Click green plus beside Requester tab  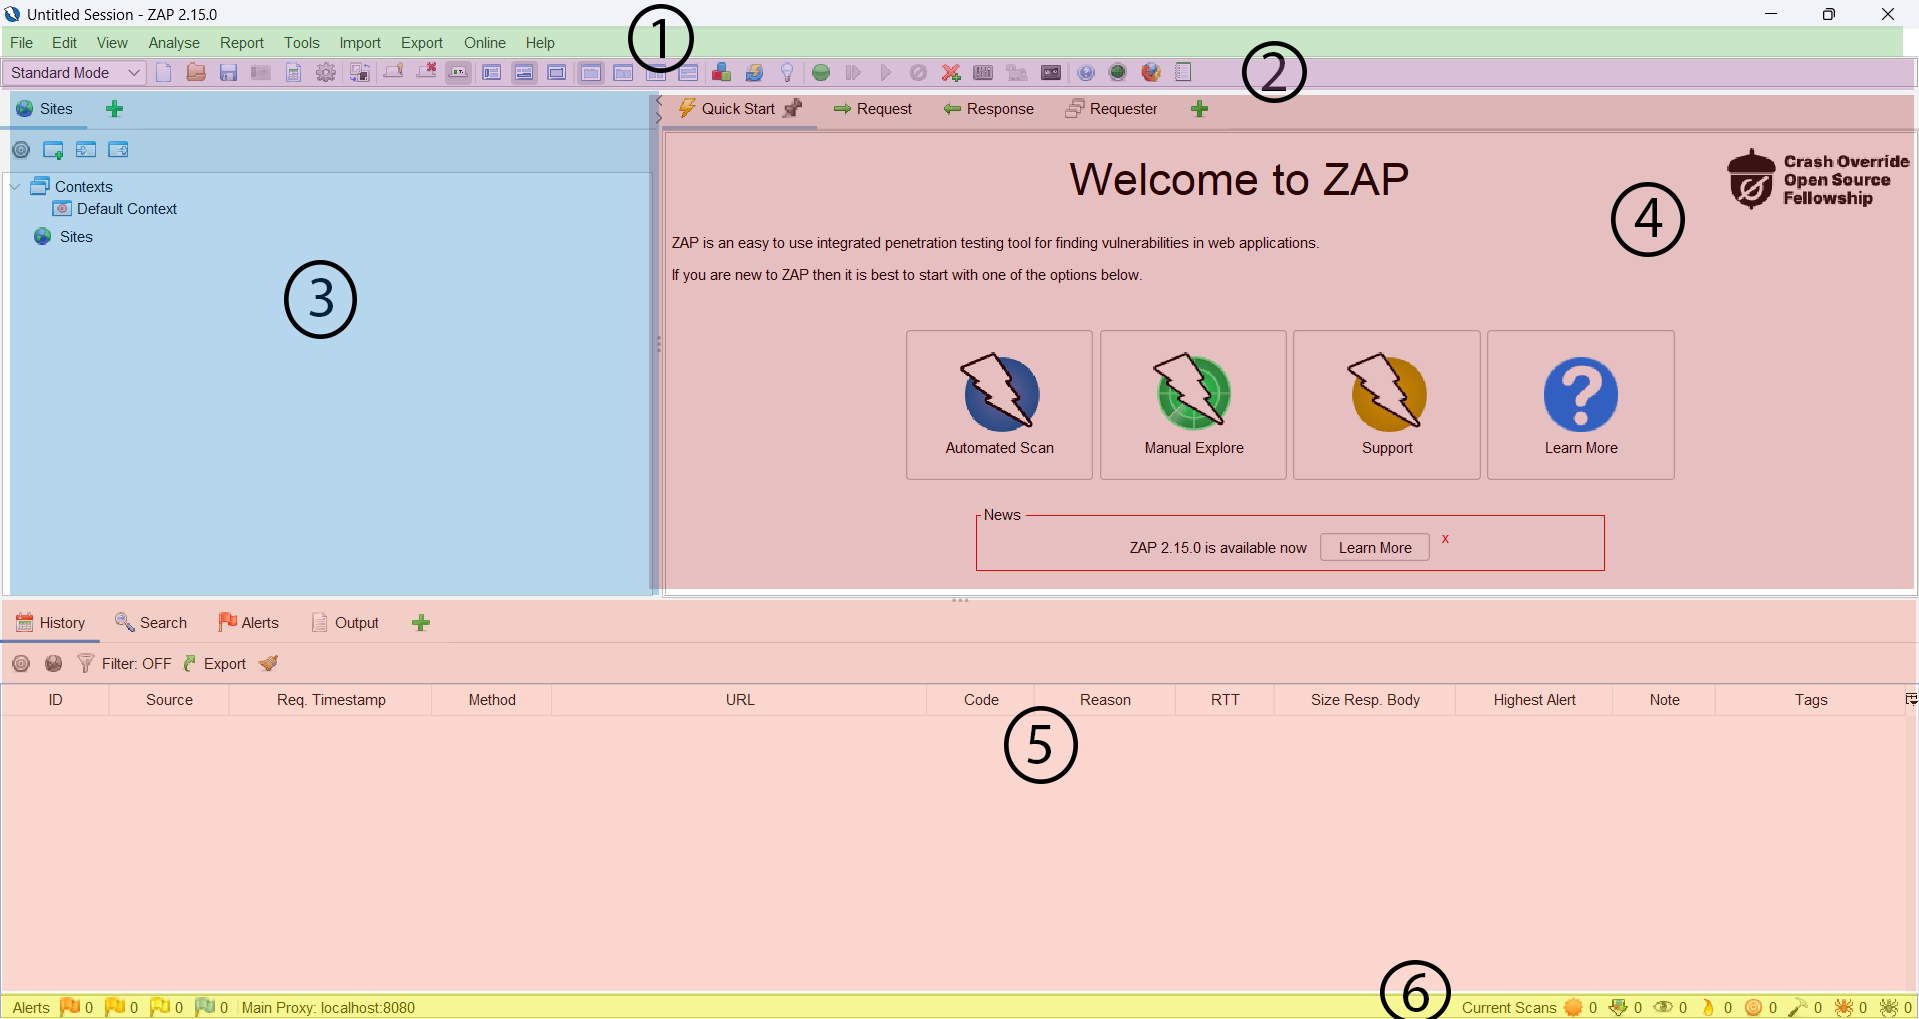(x=1200, y=109)
